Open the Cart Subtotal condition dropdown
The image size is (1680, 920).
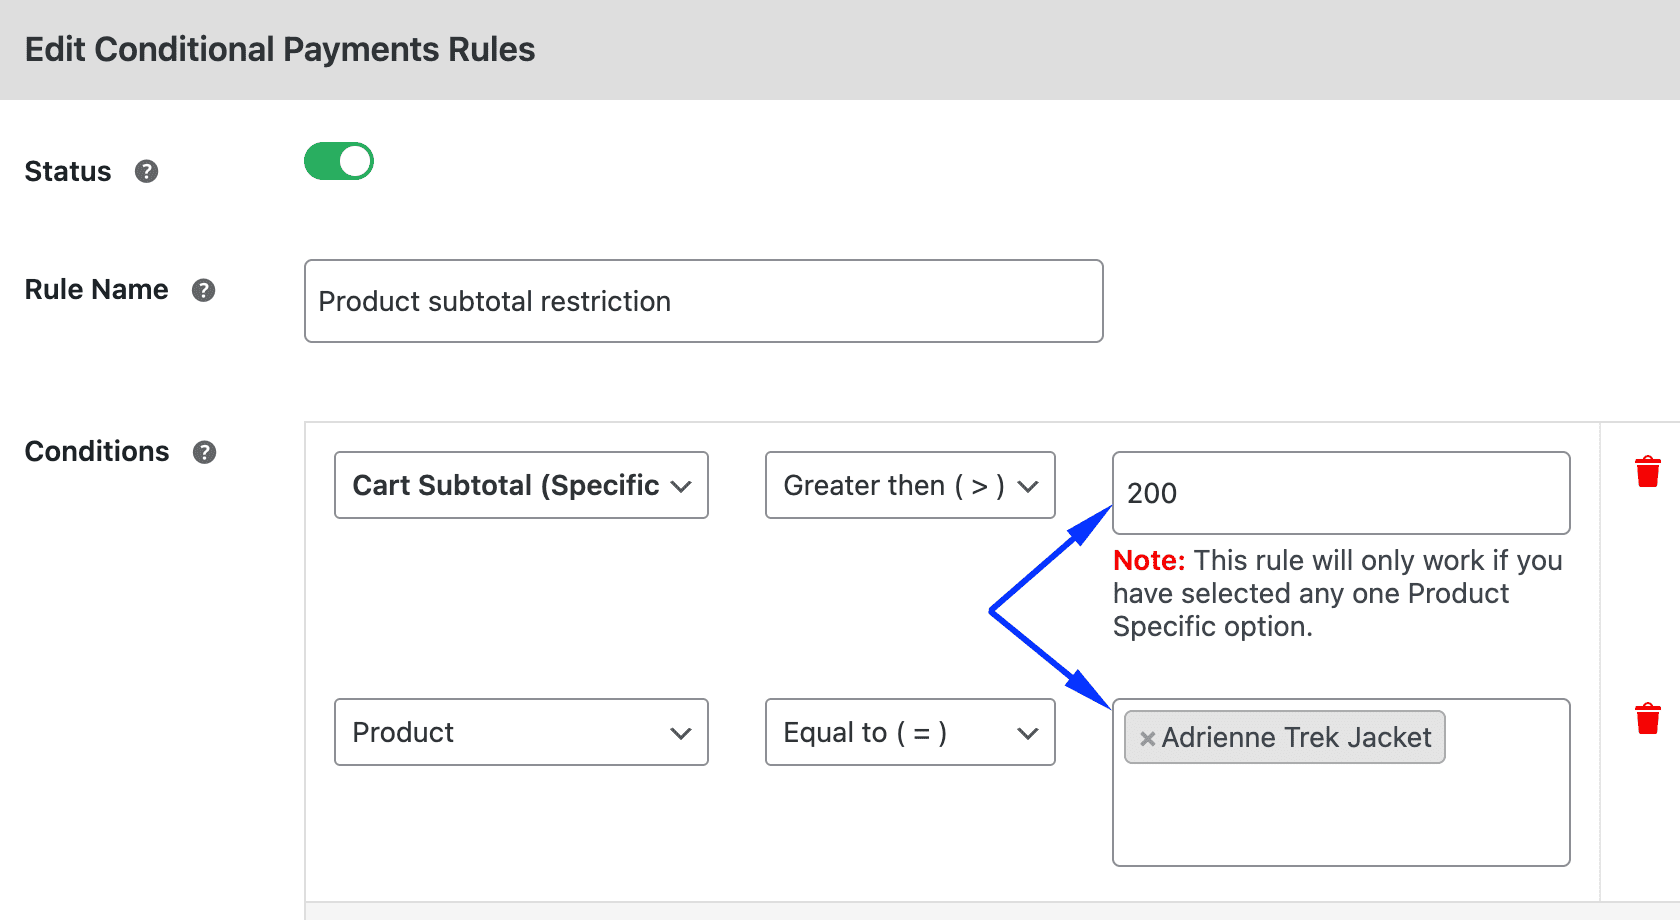[520, 485]
